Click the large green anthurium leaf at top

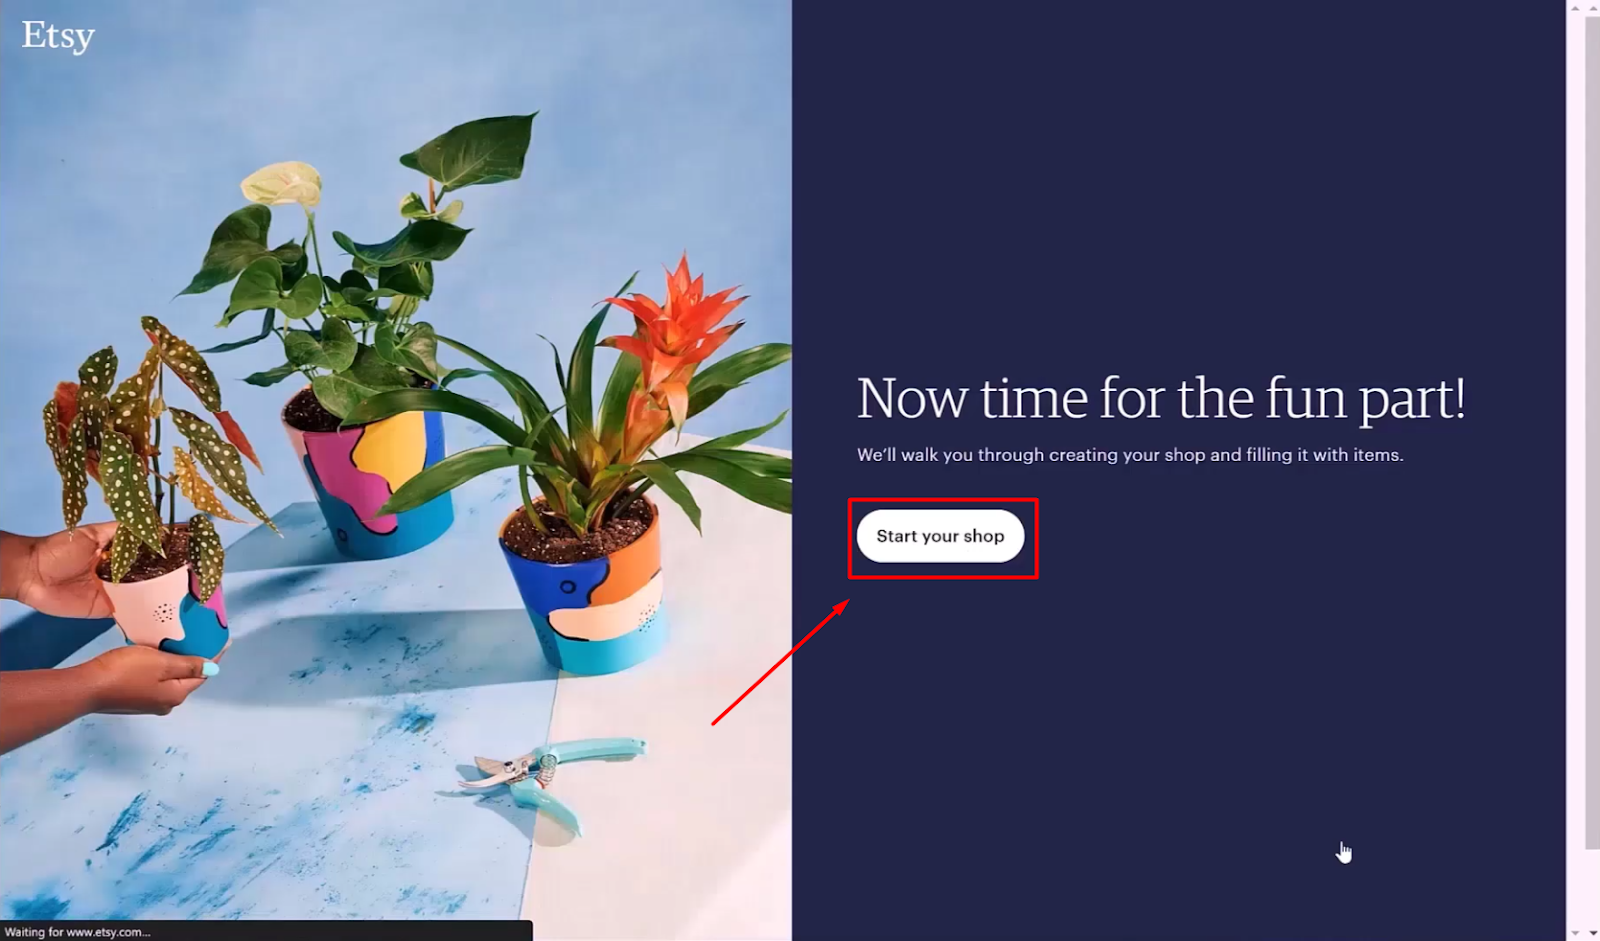click(470, 150)
